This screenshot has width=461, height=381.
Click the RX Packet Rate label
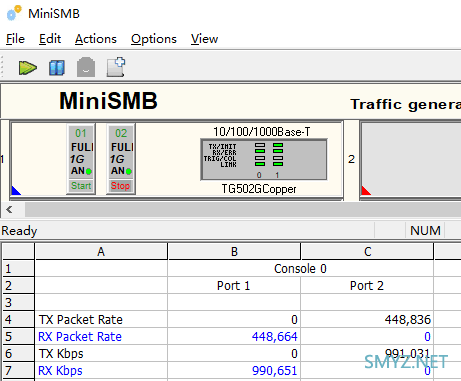pyautogui.click(x=80, y=337)
